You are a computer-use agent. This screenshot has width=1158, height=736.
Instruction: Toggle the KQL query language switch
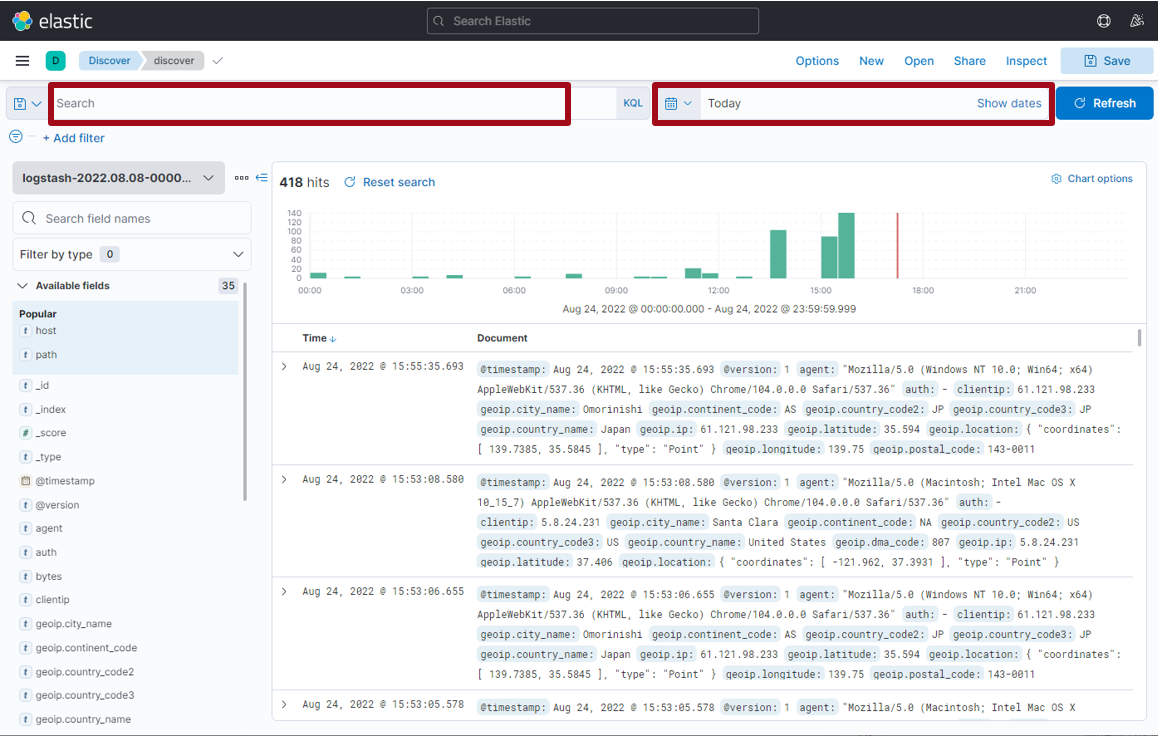(633, 103)
